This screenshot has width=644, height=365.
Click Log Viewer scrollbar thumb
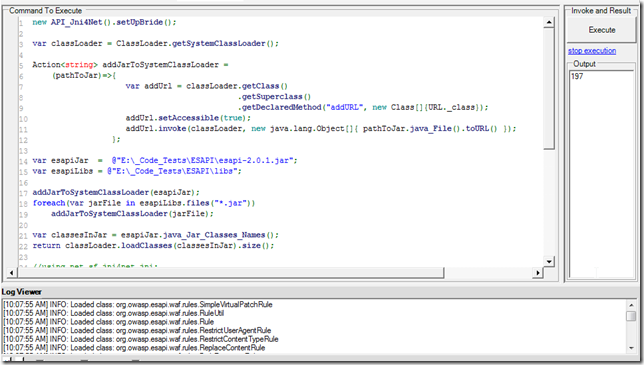point(631,316)
